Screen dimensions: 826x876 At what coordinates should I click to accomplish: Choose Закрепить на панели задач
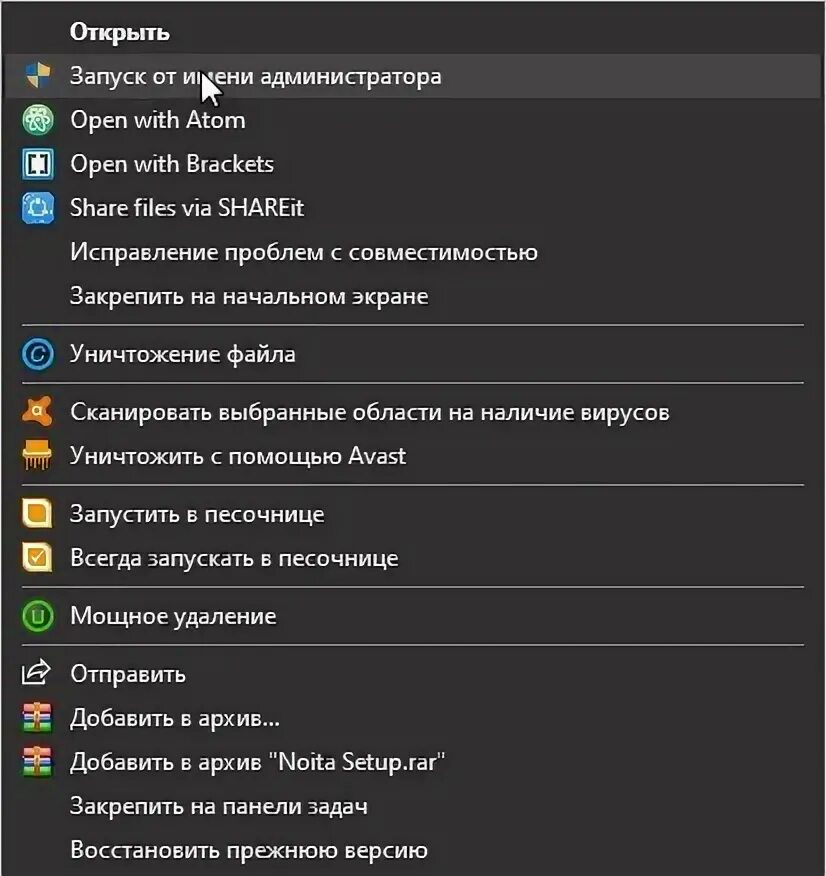coord(413,806)
